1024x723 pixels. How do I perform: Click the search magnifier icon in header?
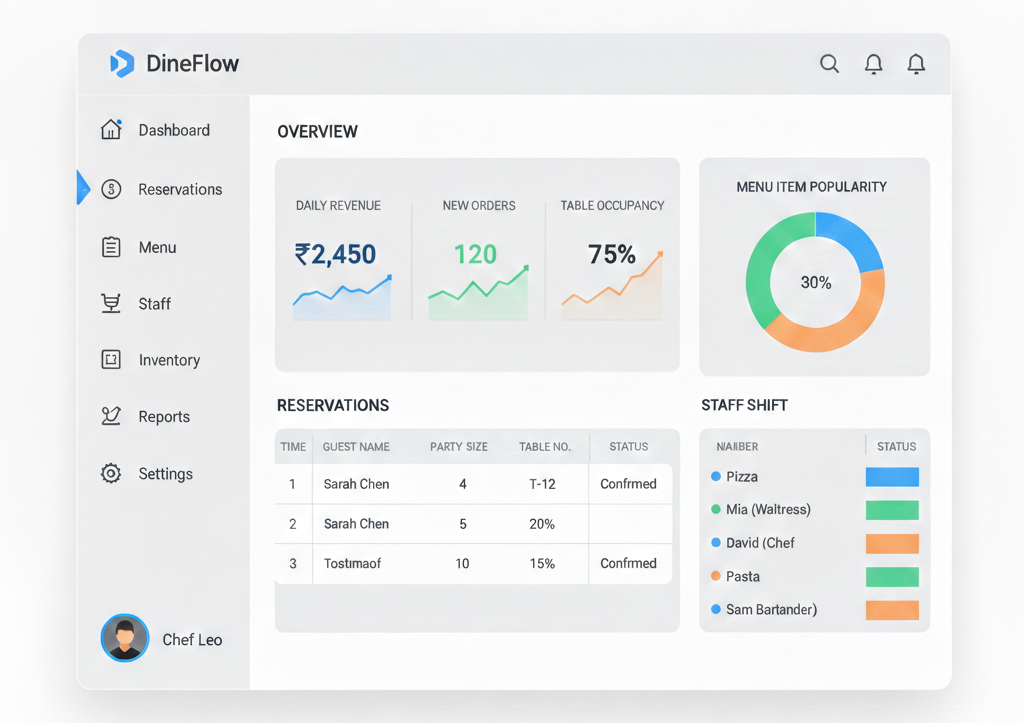[x=829, y=64]
